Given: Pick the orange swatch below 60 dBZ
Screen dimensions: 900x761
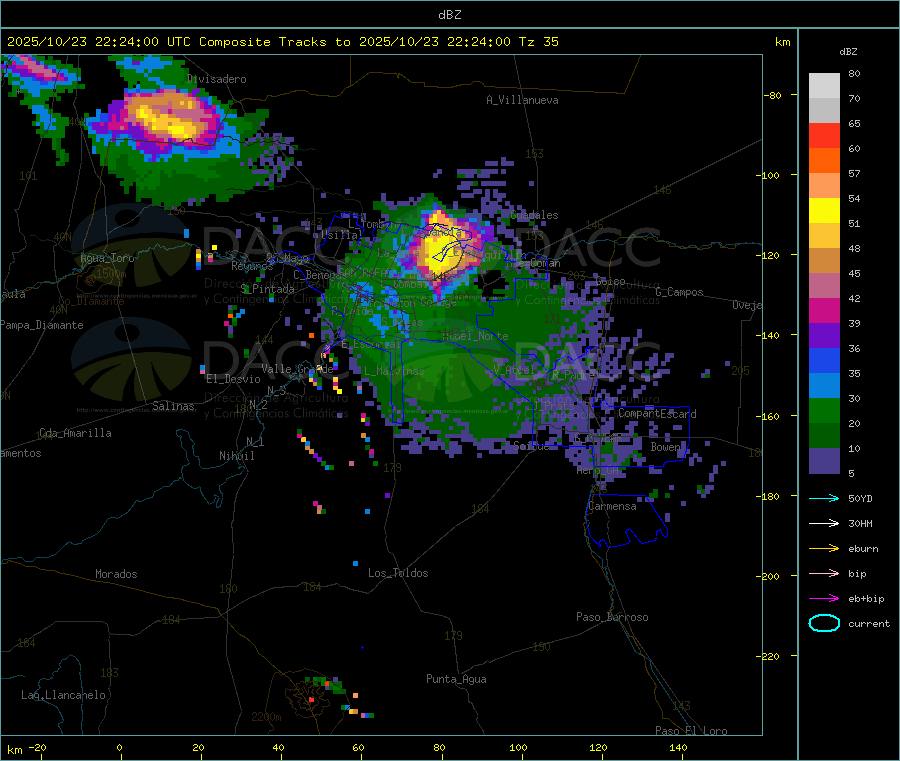Looking at the screenshot, I should (824, 161).
